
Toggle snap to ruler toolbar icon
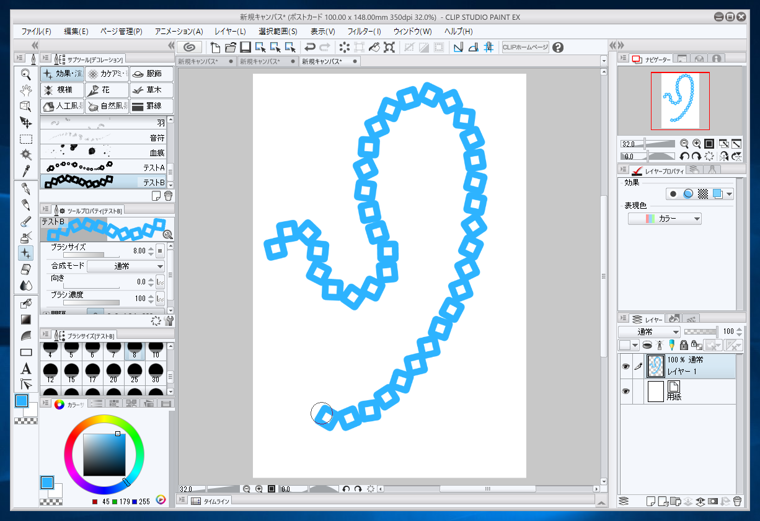point(458,47)
